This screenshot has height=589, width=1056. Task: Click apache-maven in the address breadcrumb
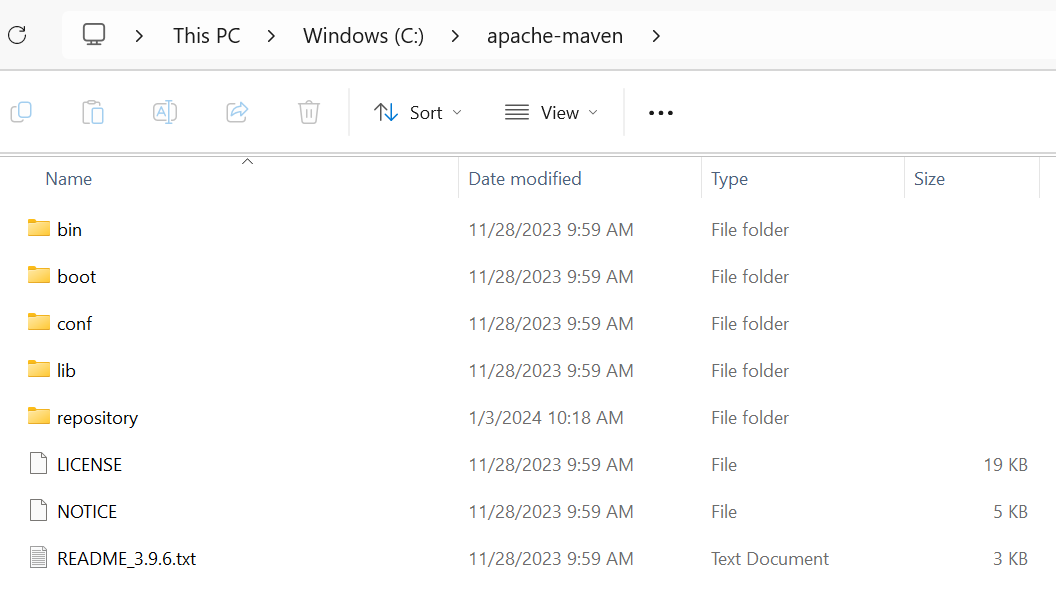(x=555, y=36)
